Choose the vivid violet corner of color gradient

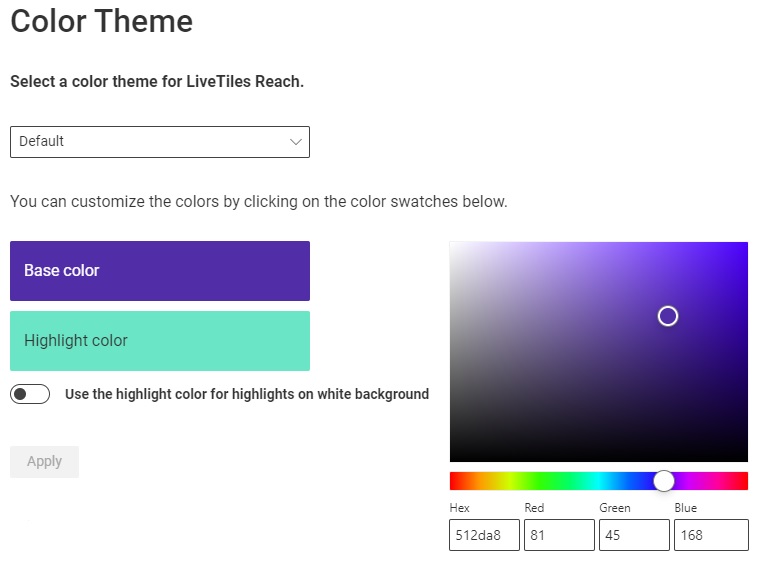click(743, 247)
